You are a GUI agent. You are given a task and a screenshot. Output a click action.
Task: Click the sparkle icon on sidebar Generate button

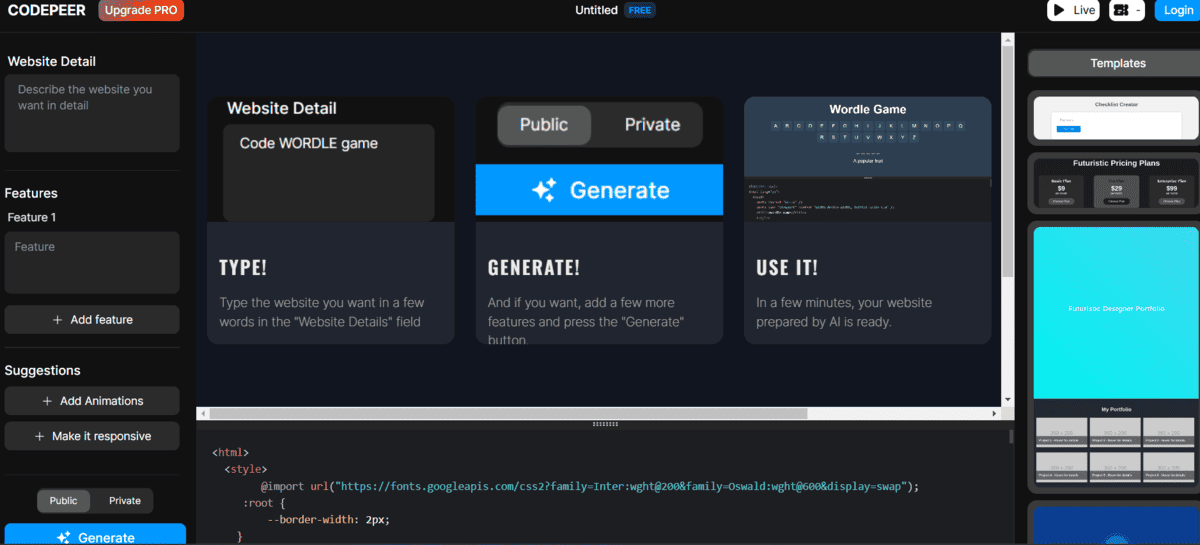(64, 537)
